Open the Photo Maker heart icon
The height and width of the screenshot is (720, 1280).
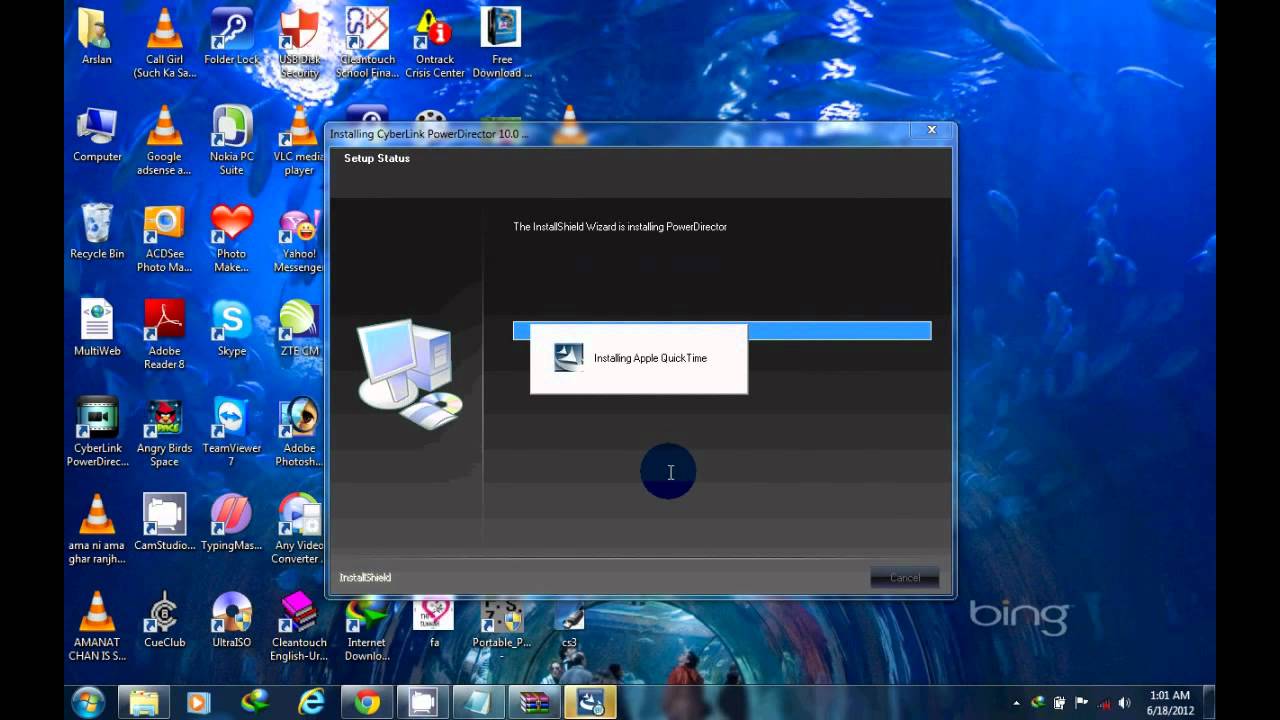point(232,237)
